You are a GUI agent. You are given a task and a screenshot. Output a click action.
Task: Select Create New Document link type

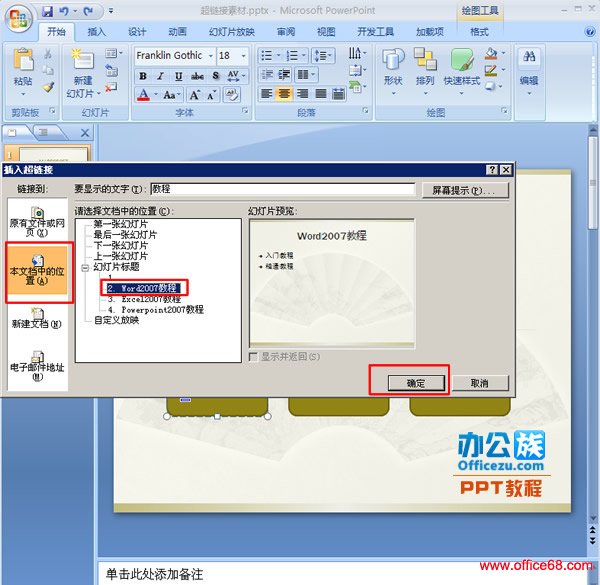pyautogui.click(x=37, y=318)
